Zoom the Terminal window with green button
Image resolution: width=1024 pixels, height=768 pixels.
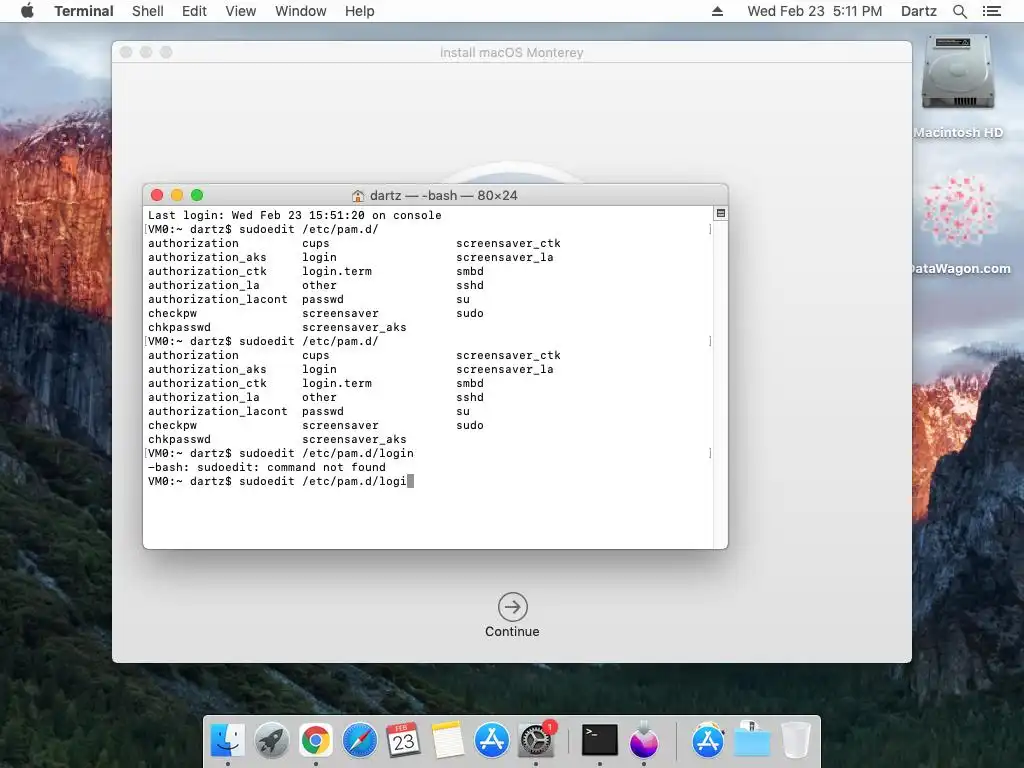coord(197,195)
